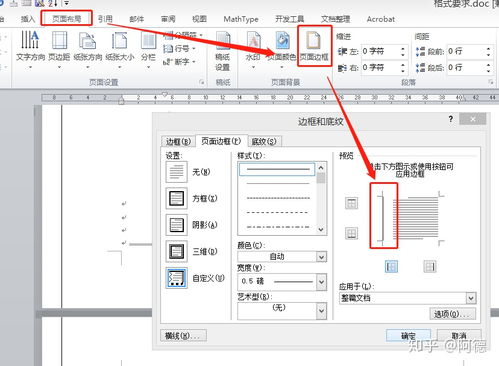The width and height of the screenshot is (499, 366).
Task: Increase the left indent with stepper
Action: tap(403, 49)
